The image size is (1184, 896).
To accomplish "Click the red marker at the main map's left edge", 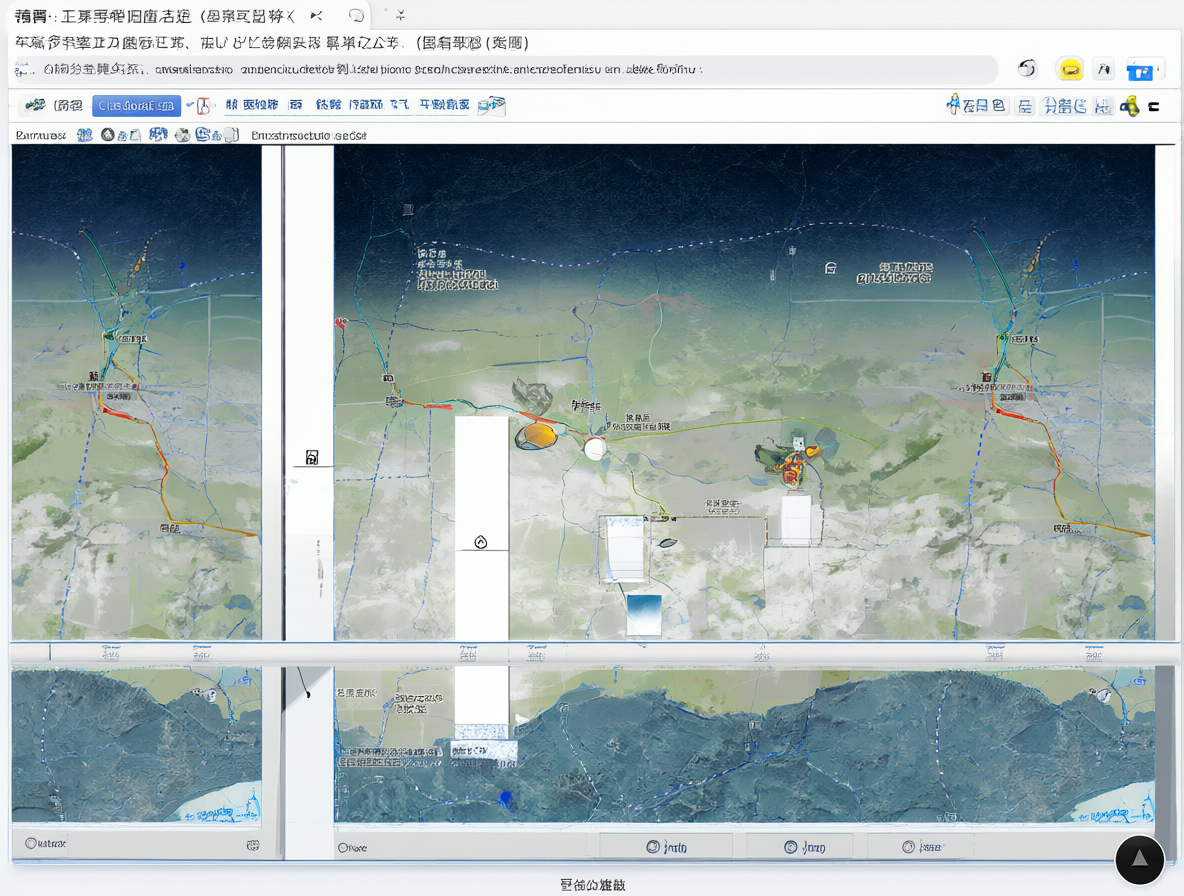I will pos(341,322).
